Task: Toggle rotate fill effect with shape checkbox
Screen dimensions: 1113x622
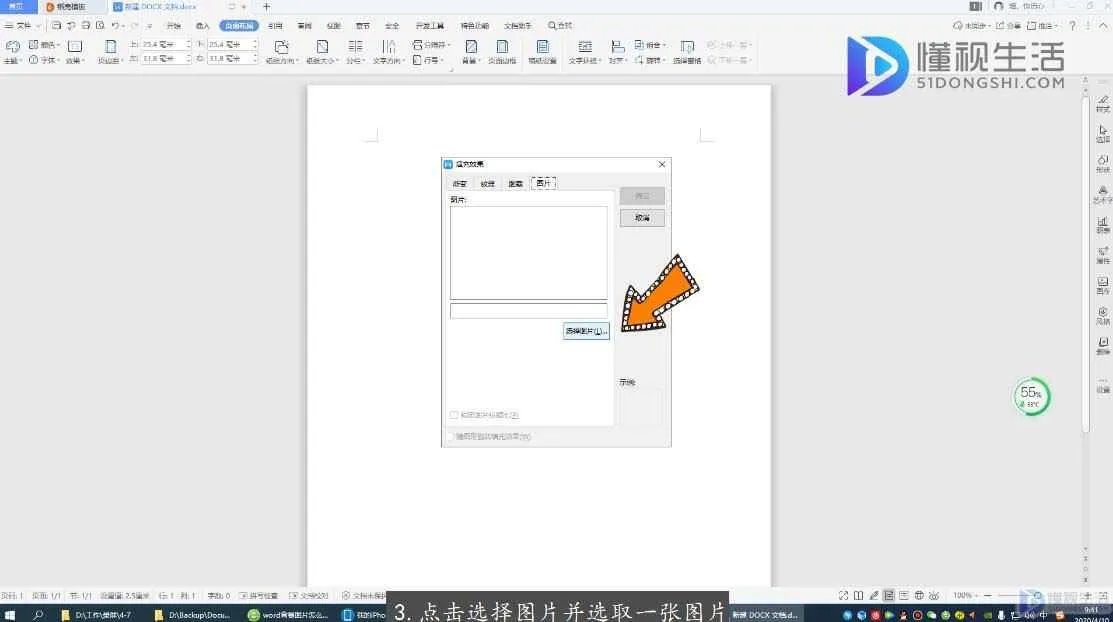Action: pyautogui.click(x=449, y=437)
